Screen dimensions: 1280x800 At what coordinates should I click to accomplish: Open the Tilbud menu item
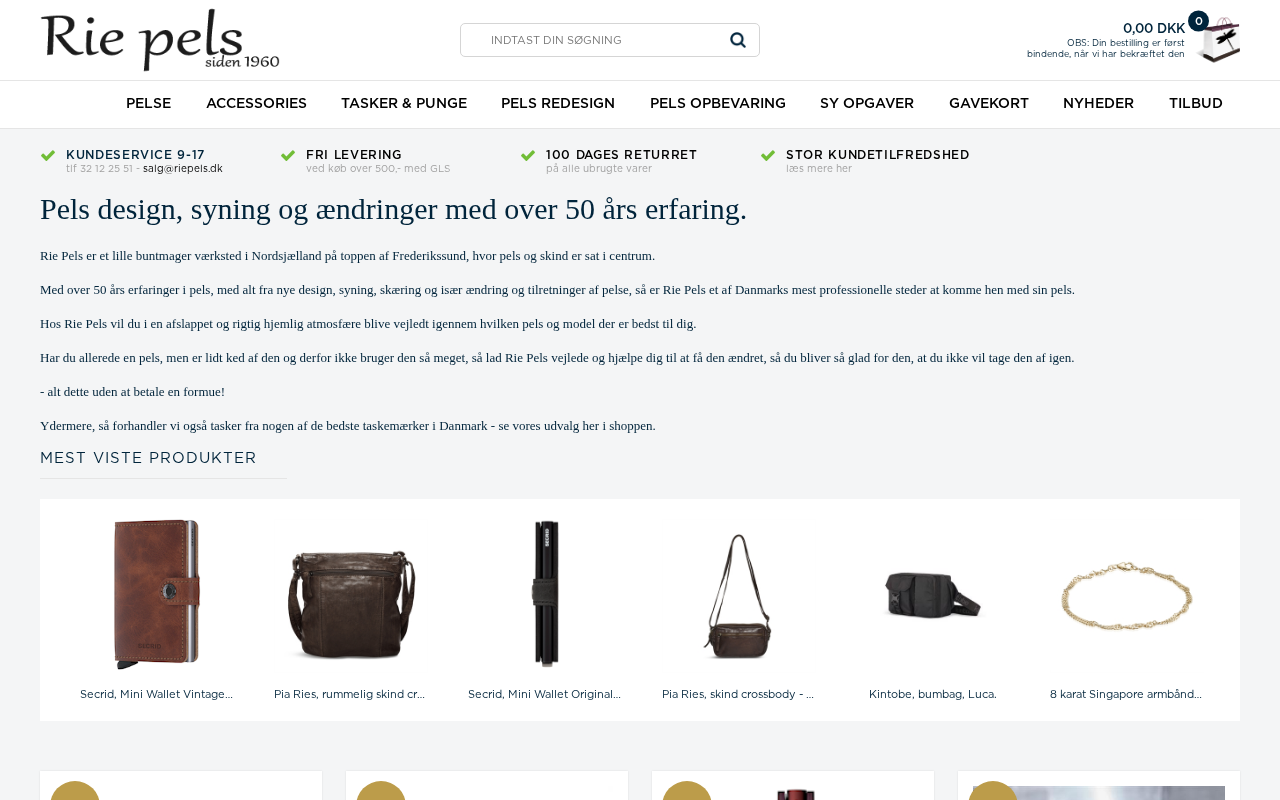tap(1196, 104)
